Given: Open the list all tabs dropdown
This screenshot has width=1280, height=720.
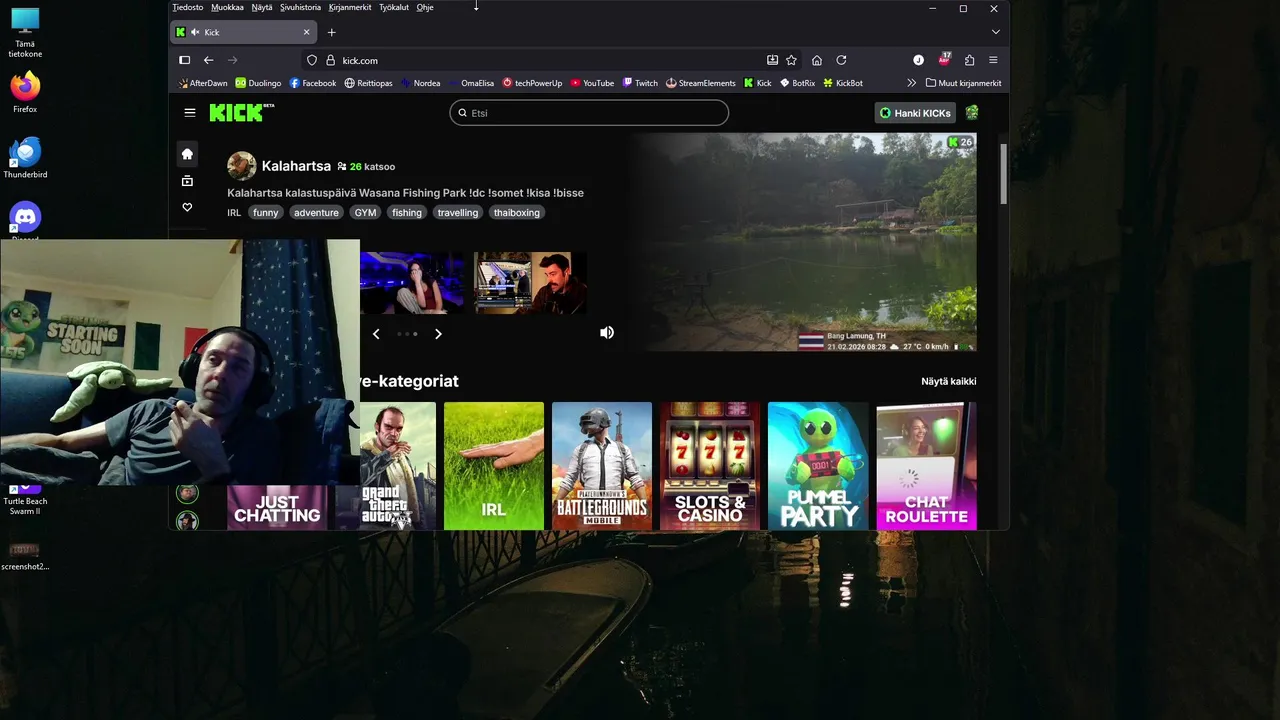Looking at the screenshot, I should 995,32.
